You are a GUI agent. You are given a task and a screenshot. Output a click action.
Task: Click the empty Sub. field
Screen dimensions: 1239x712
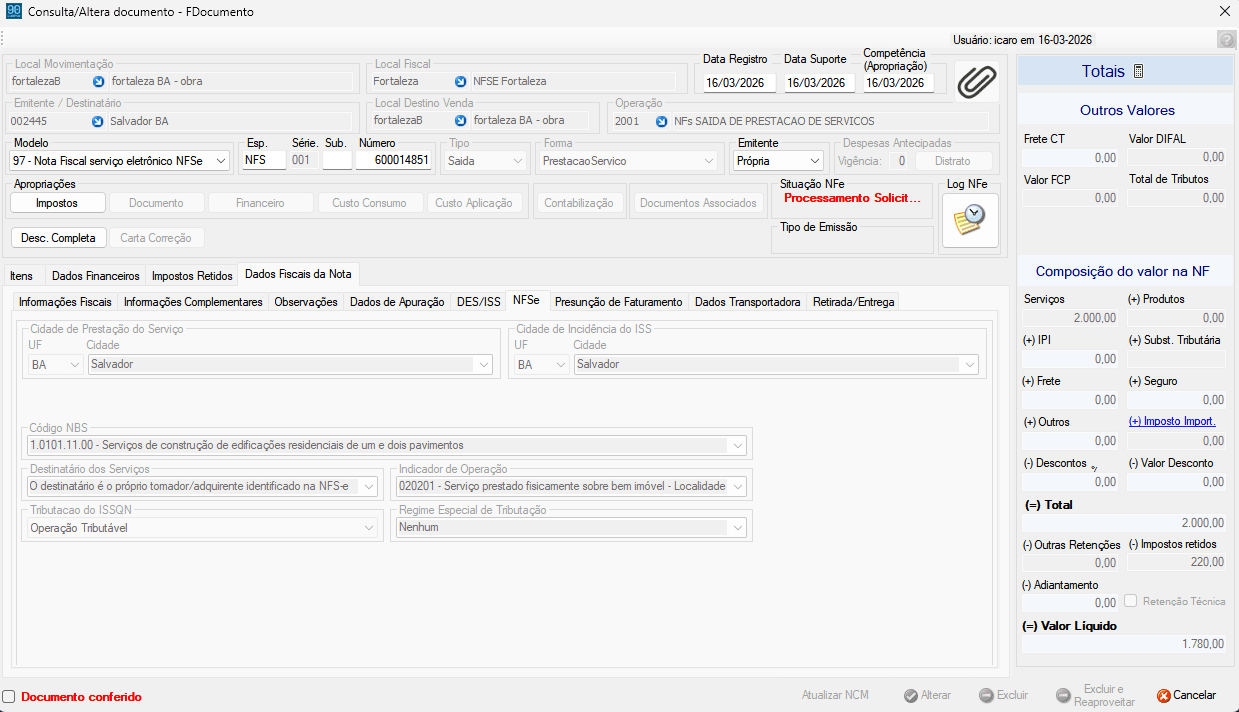point(337,160)
